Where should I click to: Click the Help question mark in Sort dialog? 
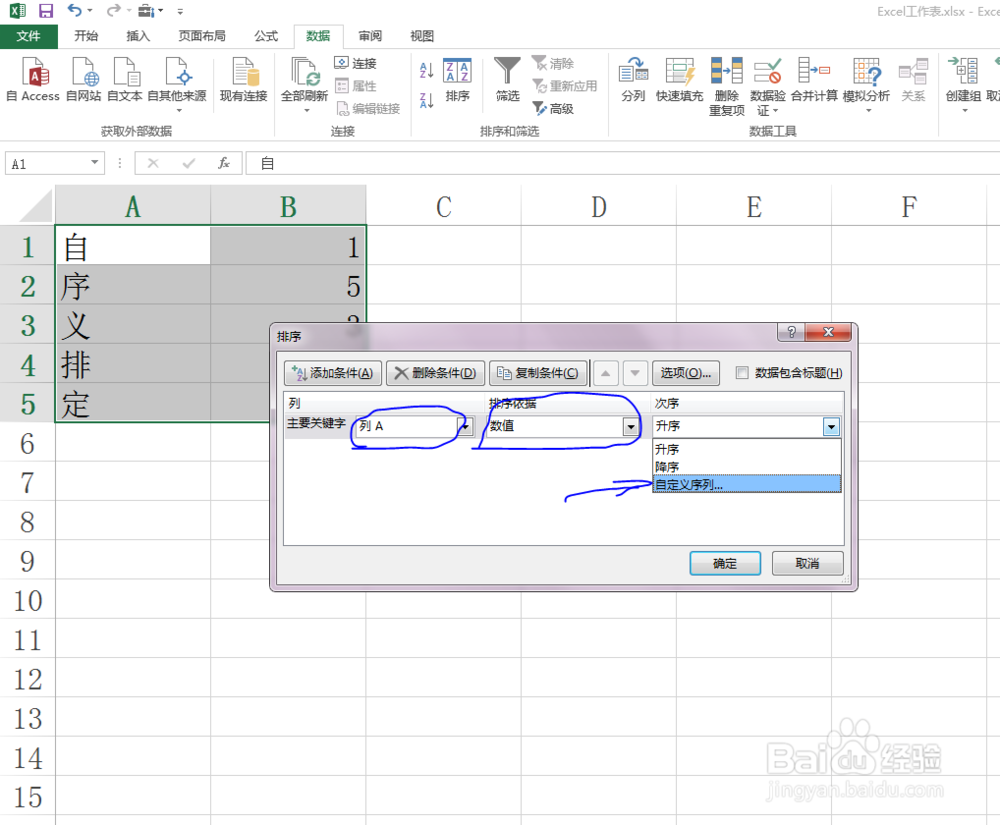791,332
